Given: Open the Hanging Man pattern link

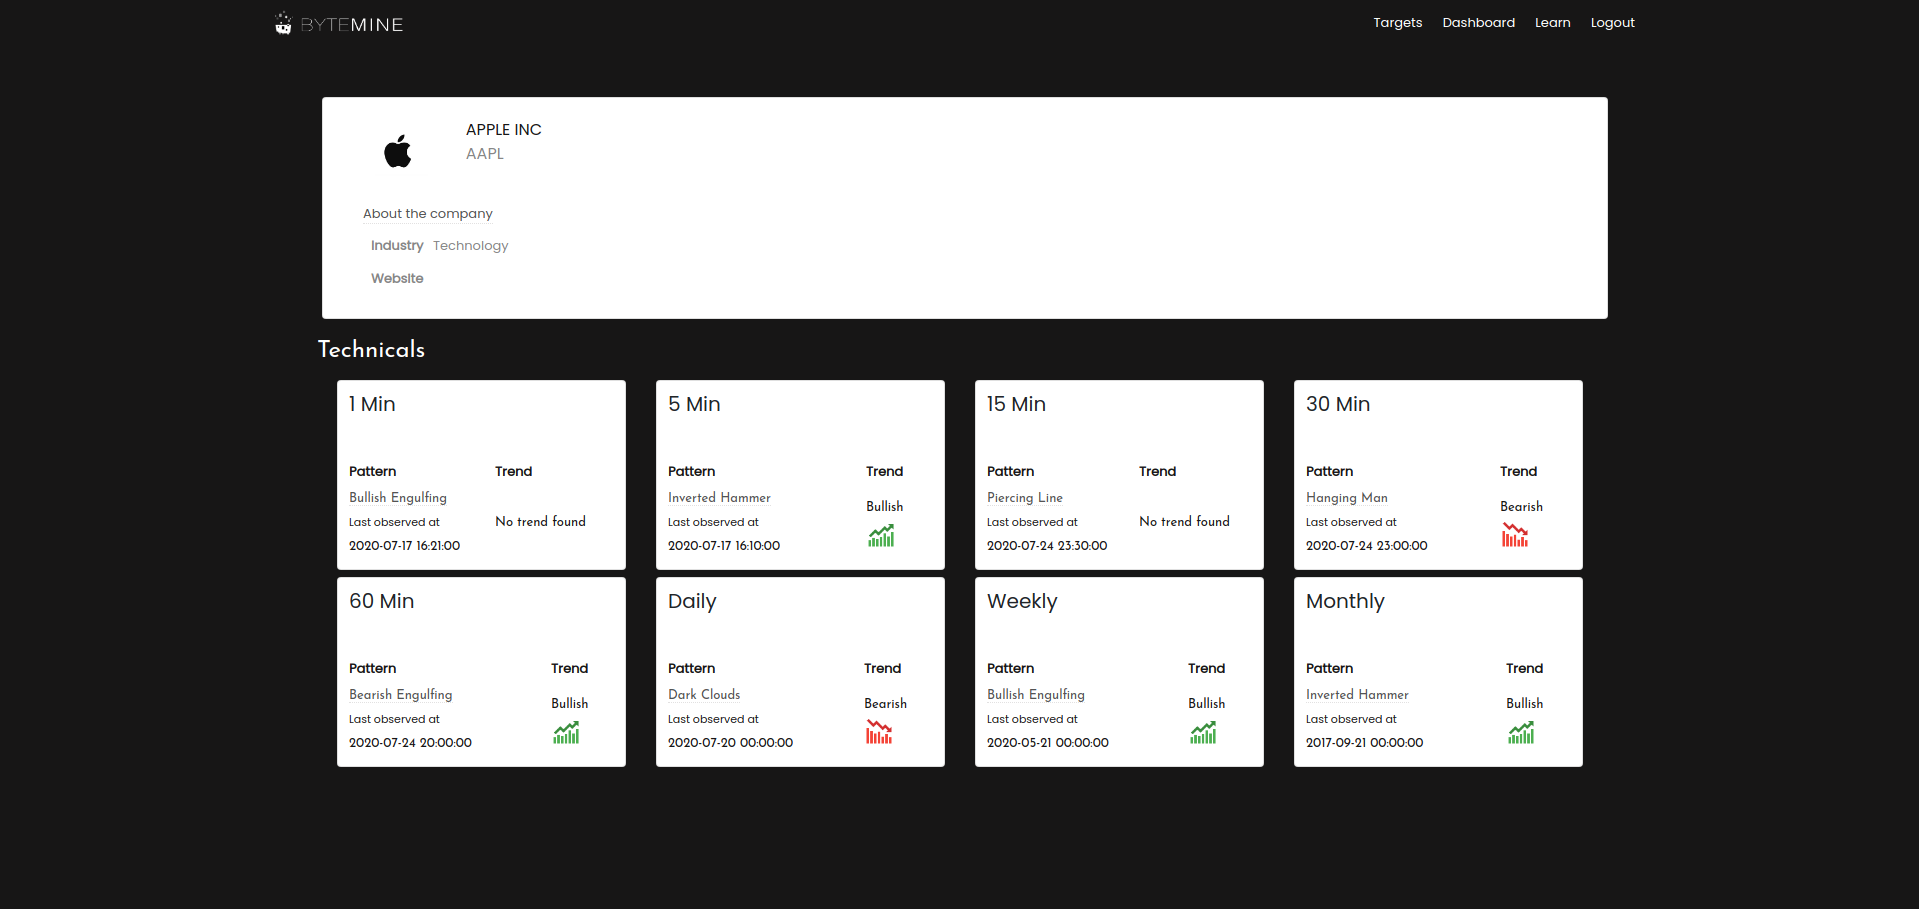Looking at the screenshot, I should click(1346, 498).
